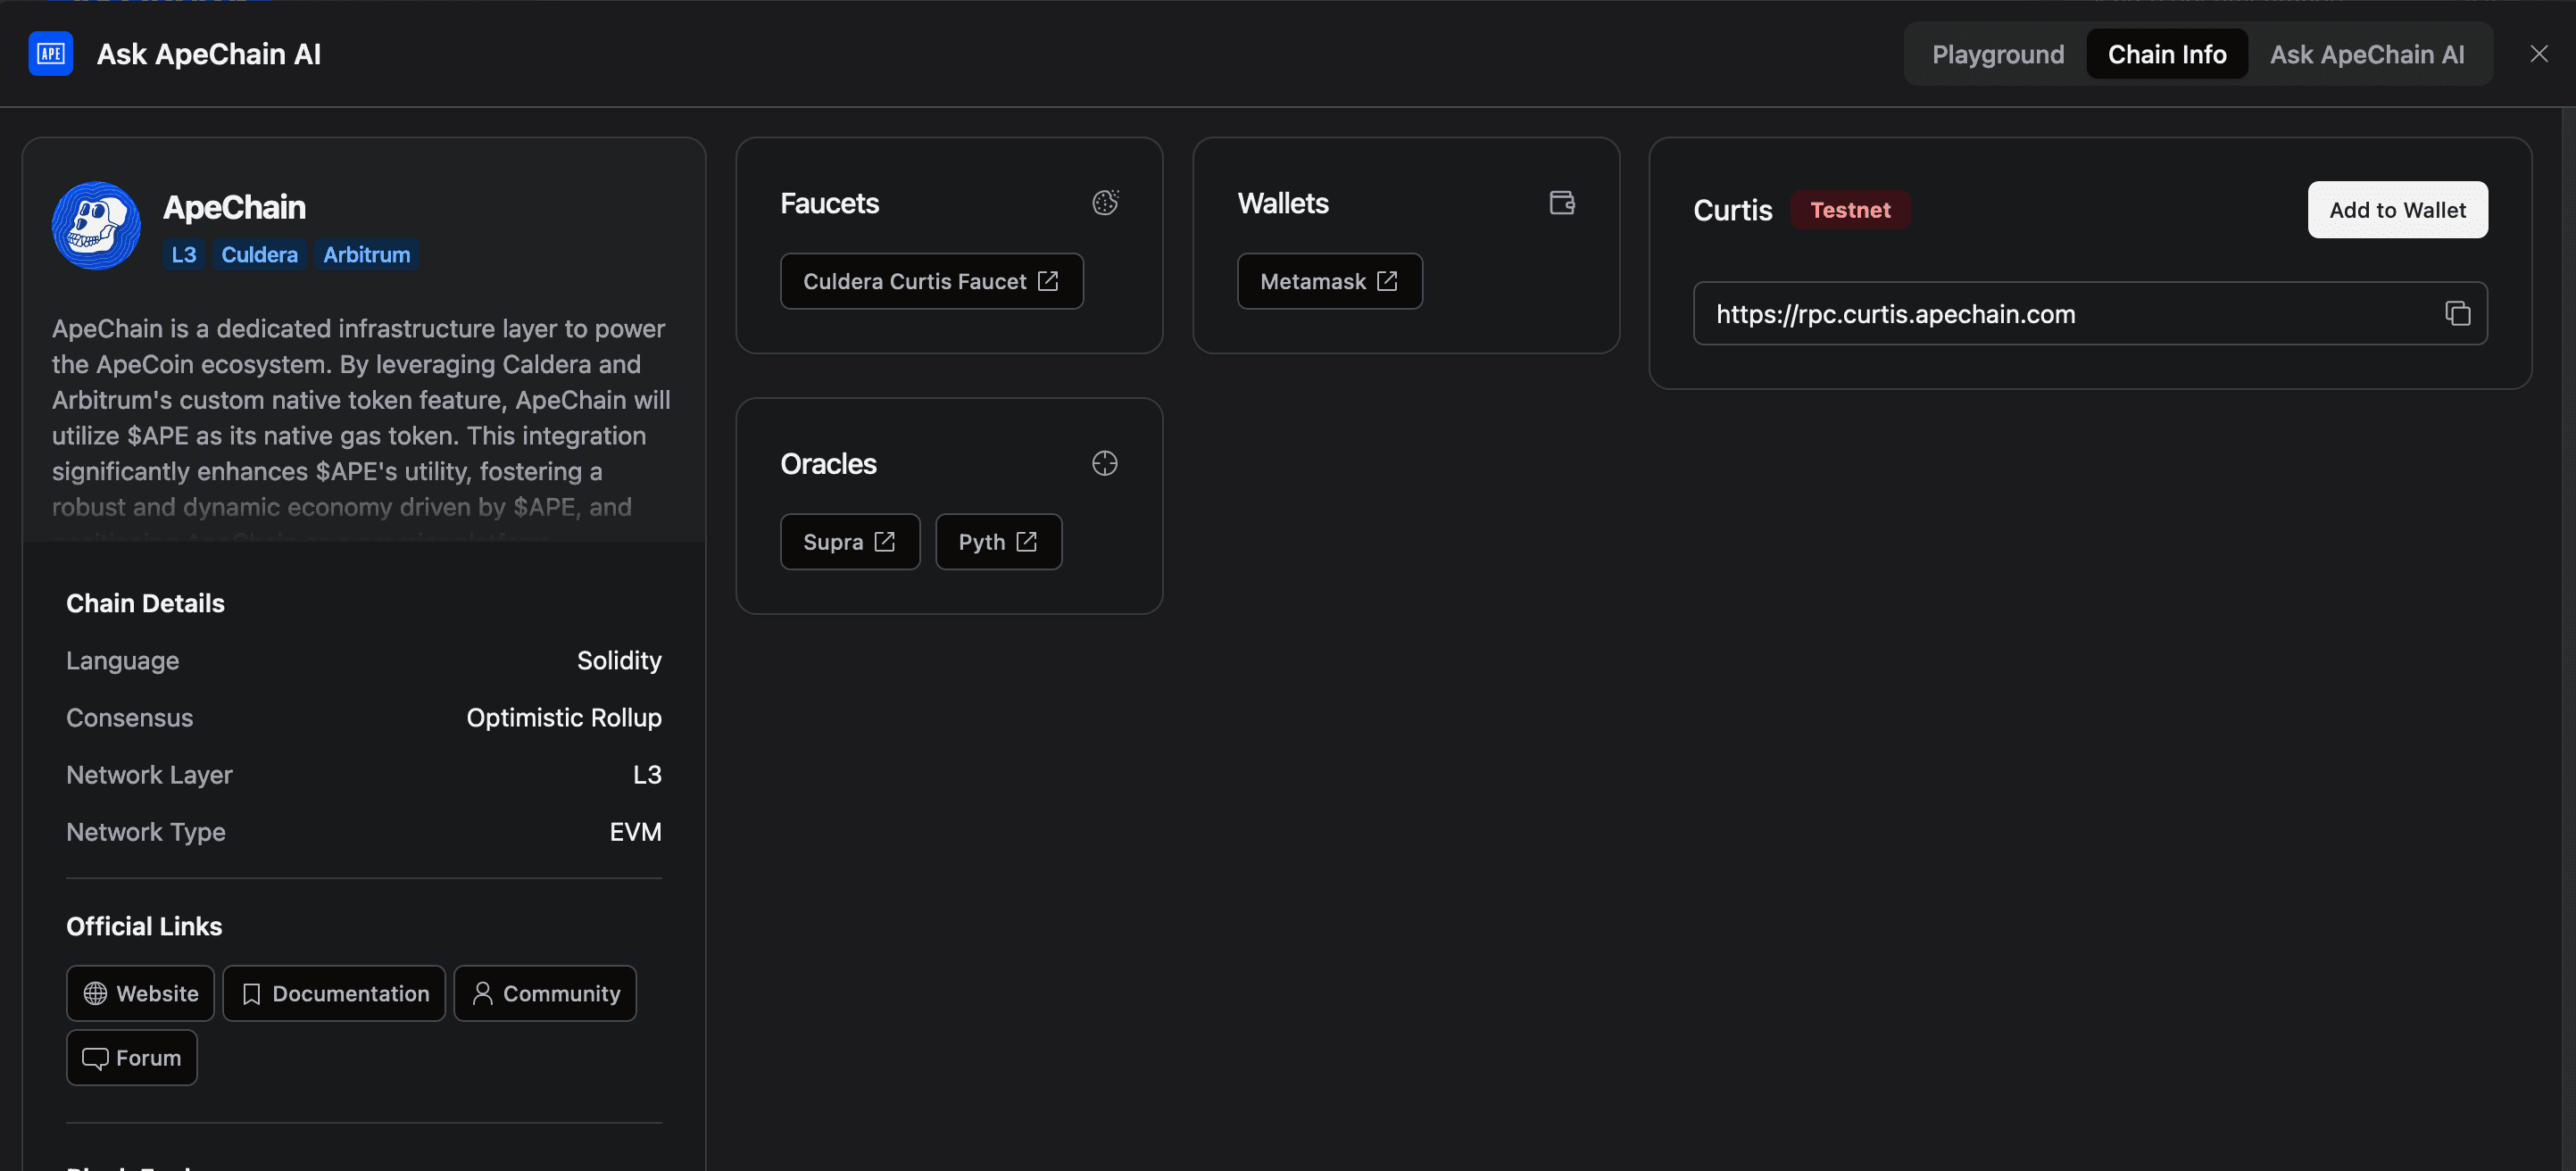Open the Supra oracle link

tap(850, 542)
